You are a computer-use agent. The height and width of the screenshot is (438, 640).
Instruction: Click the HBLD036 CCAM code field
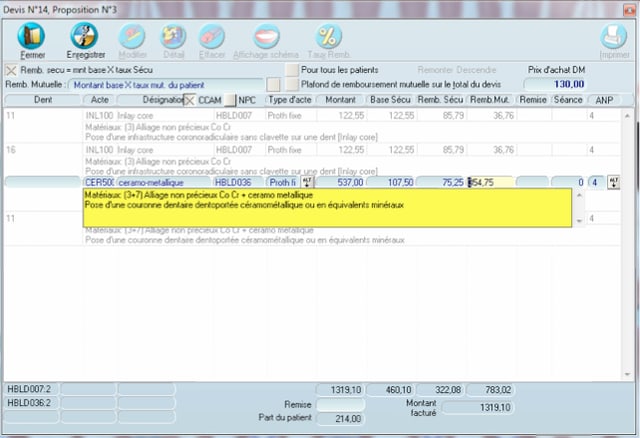[238, 182]
